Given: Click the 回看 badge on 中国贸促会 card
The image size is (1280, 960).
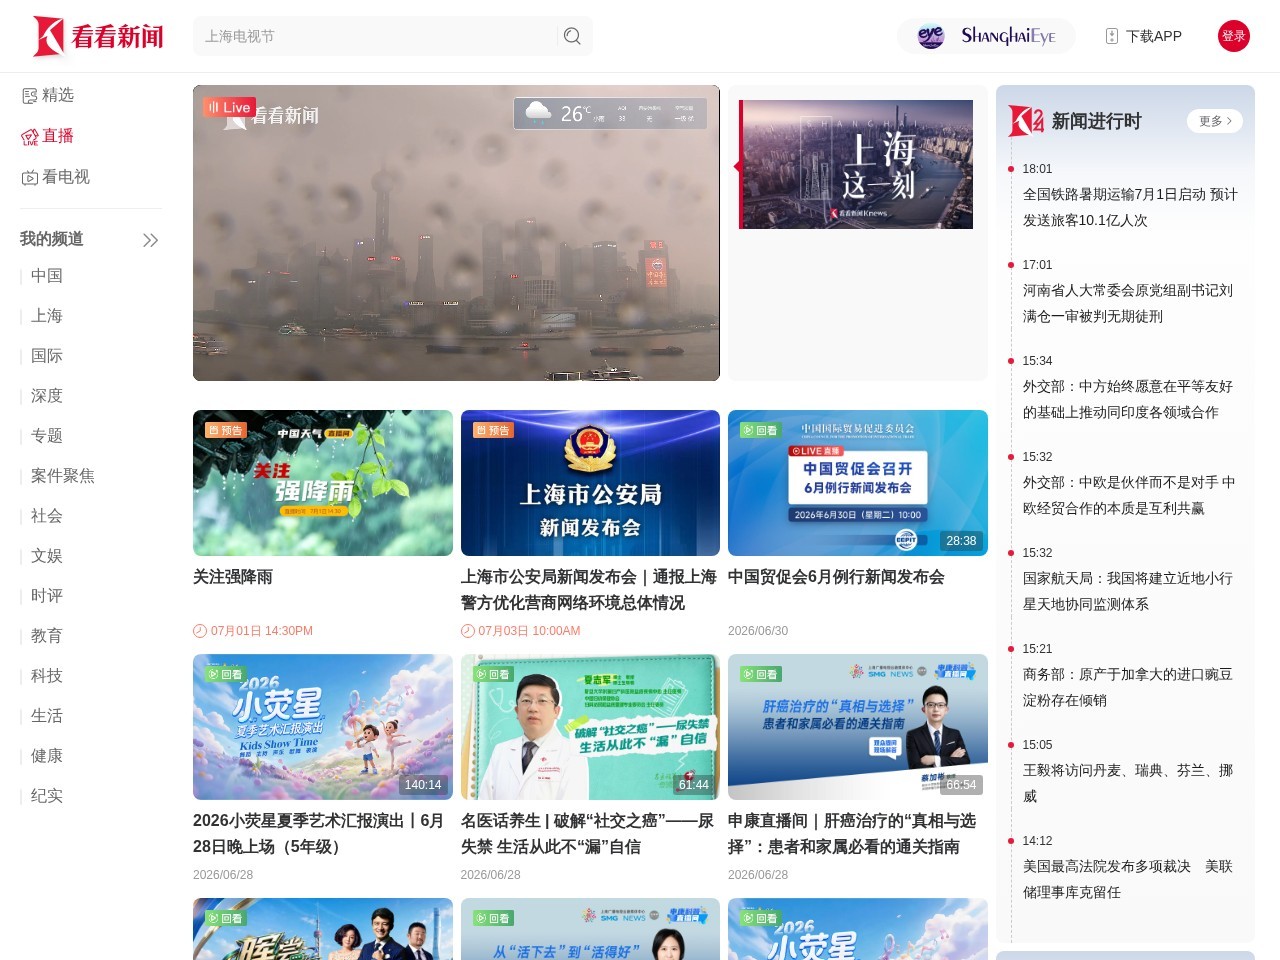Looking at the screenshot, I should coord(760,430).
